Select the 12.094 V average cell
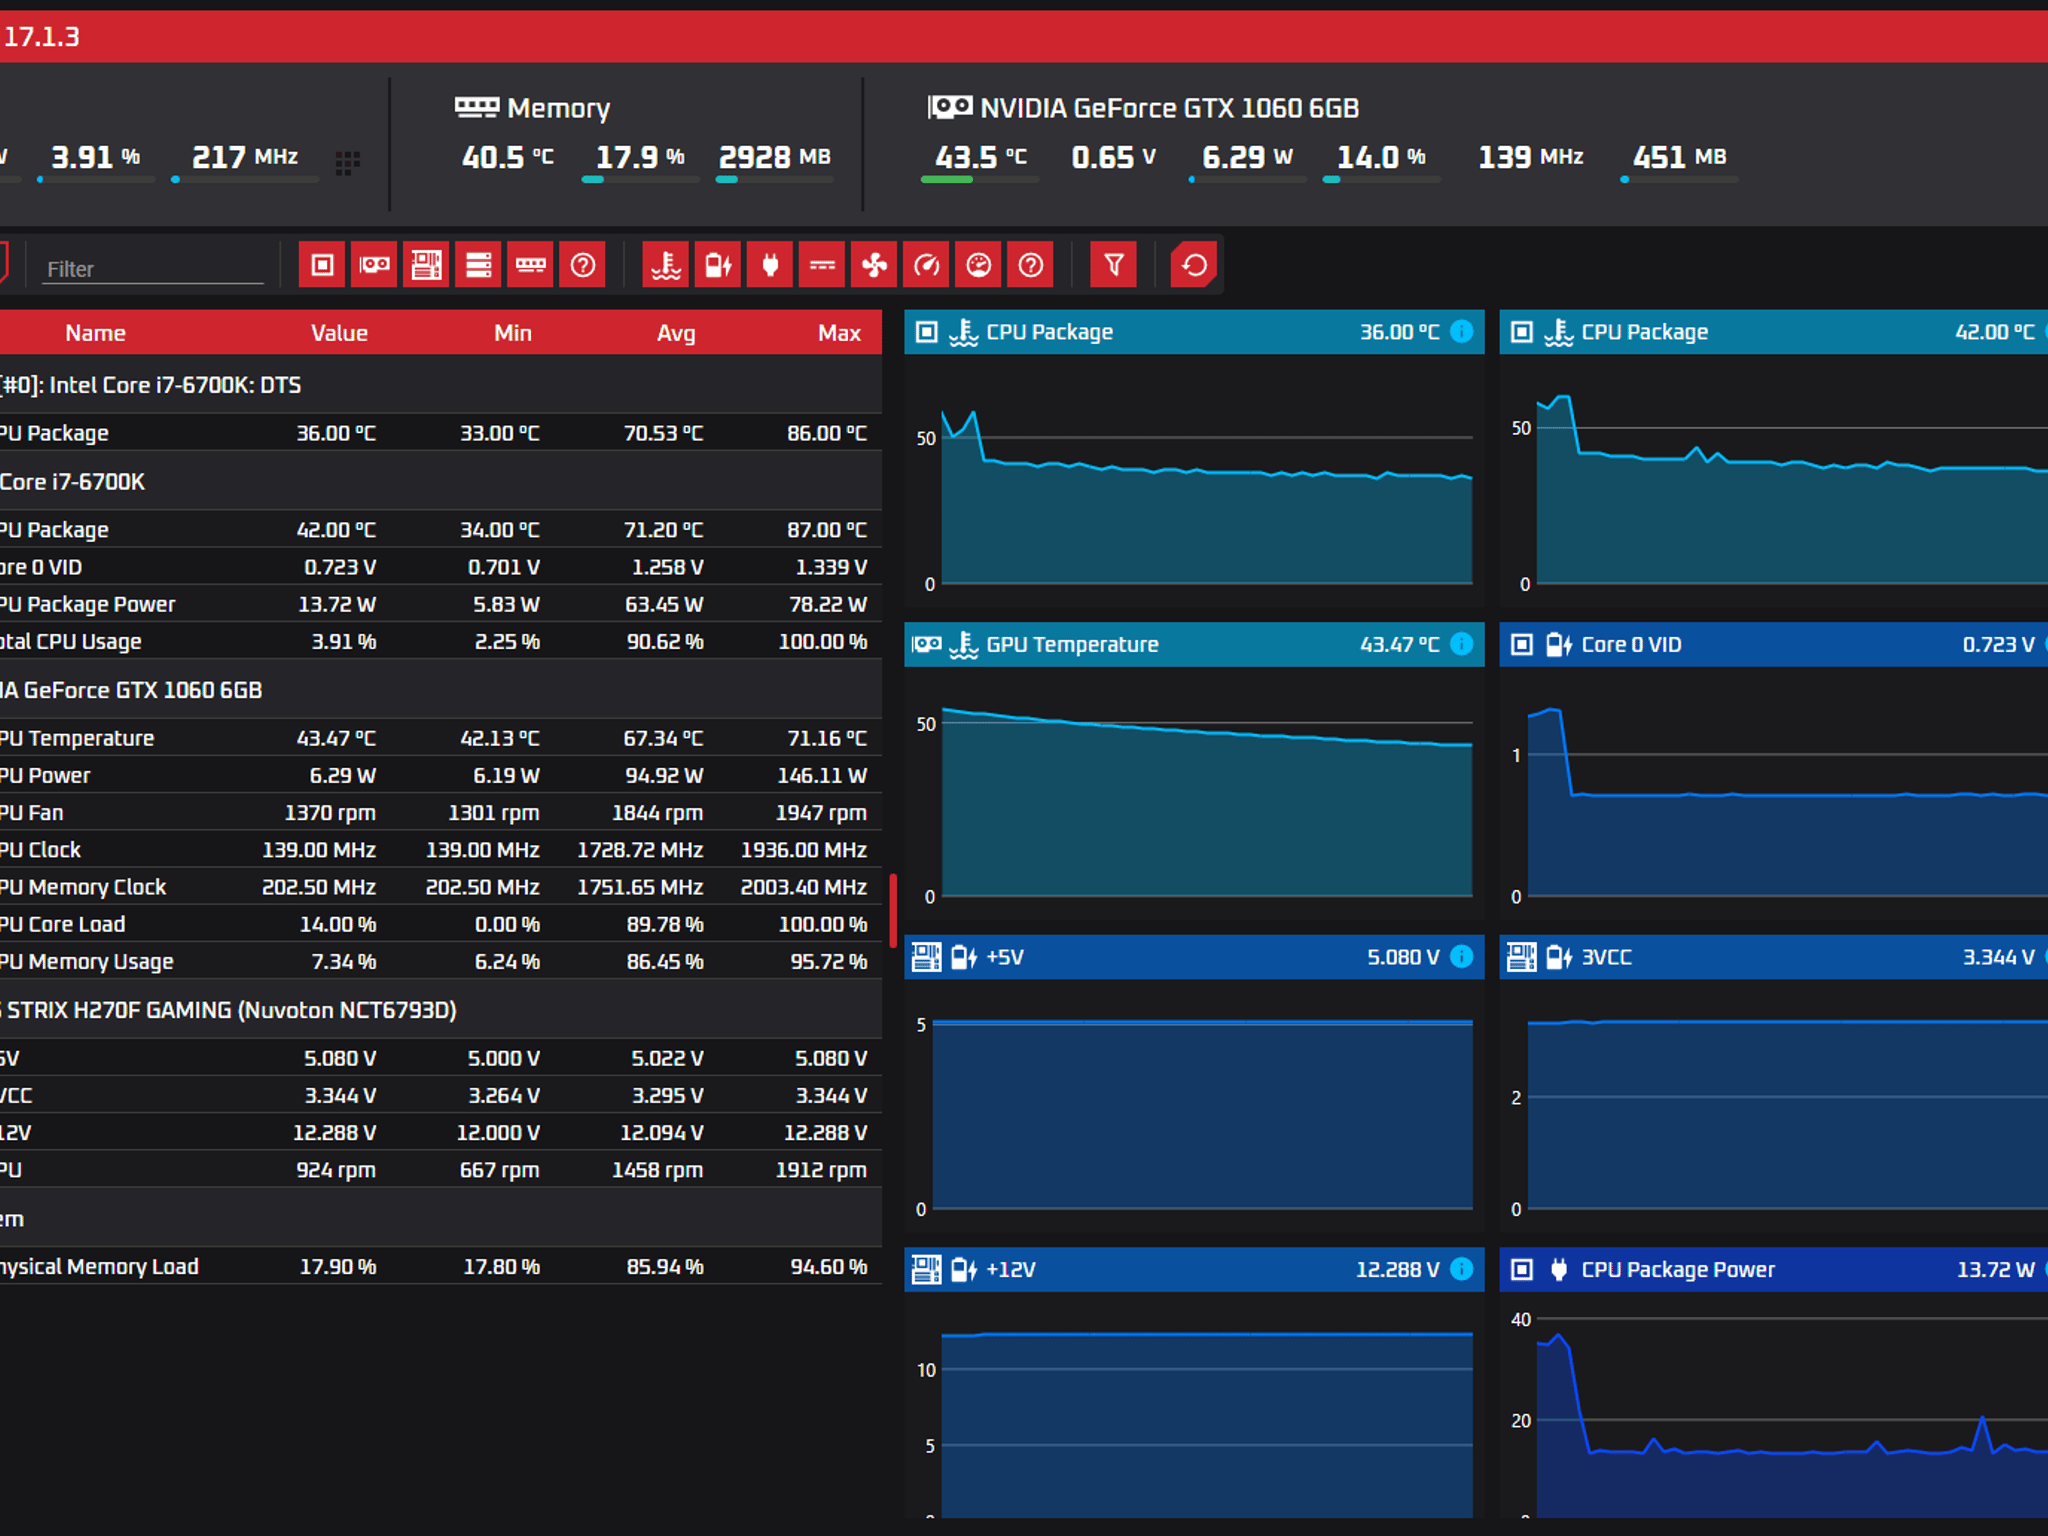This screenshot has height=1536, width=2048. [x=662, y=1133]
